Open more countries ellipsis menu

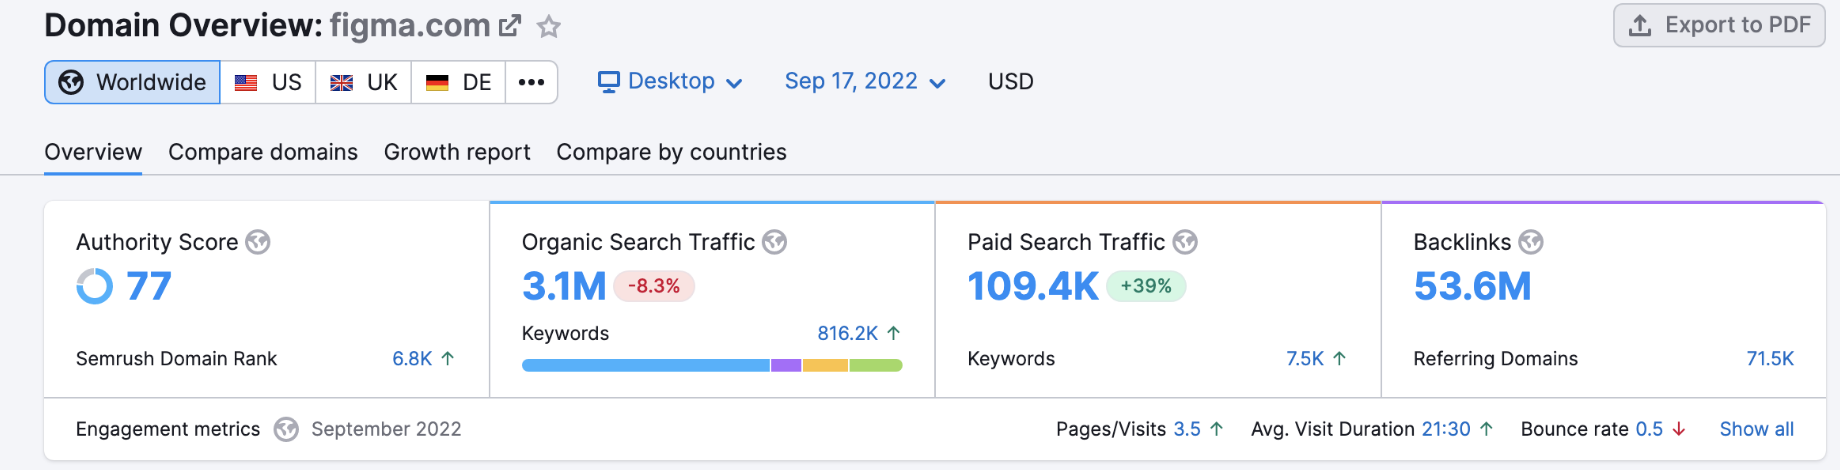tap(531, 82)
